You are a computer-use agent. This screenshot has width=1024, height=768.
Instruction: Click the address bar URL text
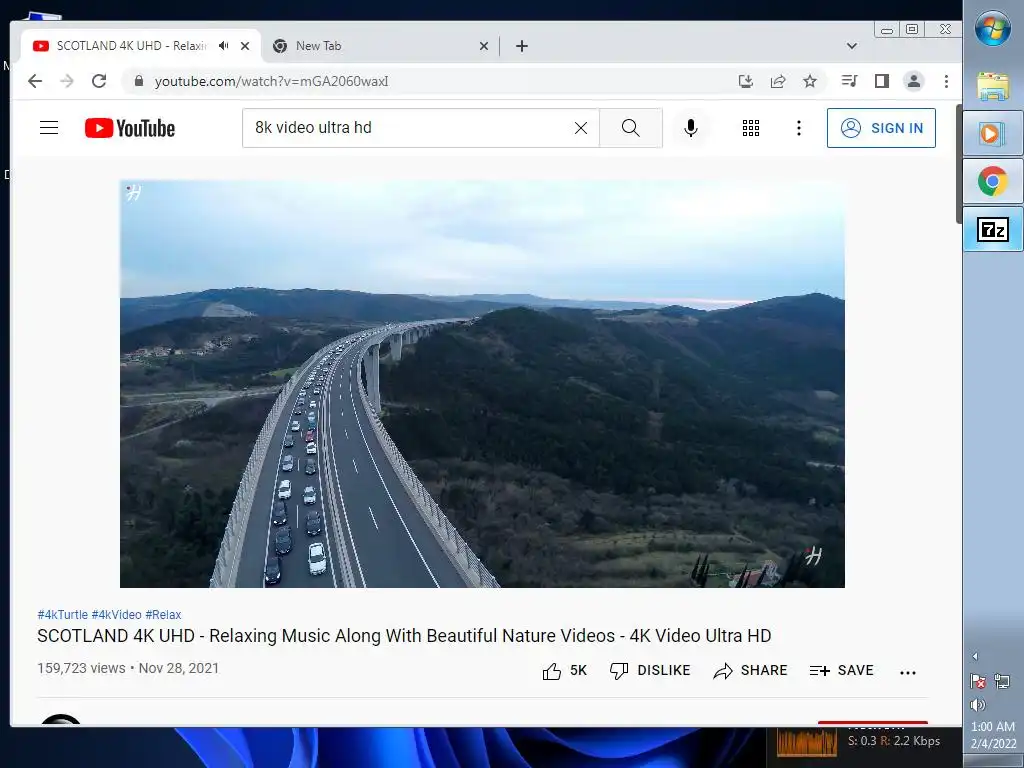(x=271, y=81)
